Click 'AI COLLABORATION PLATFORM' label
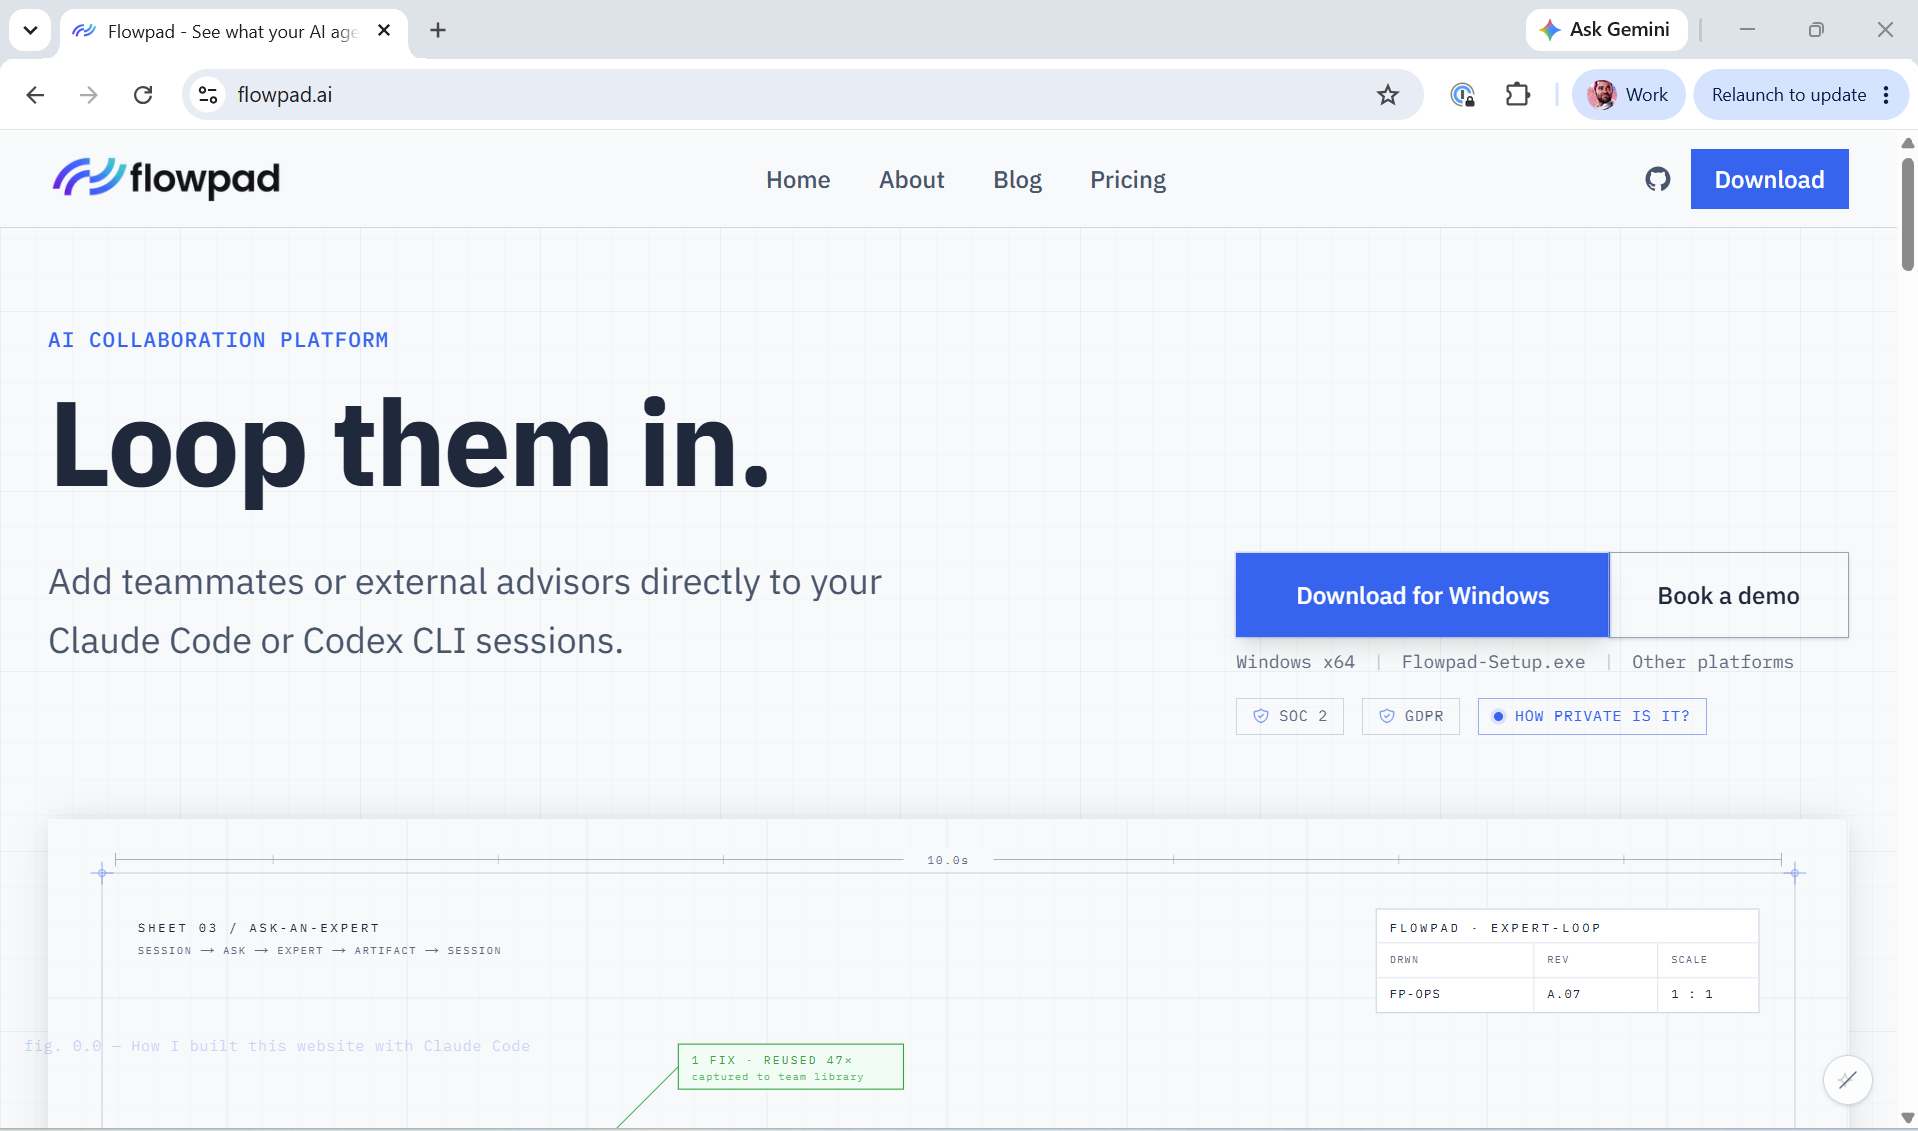 [218, 340]
